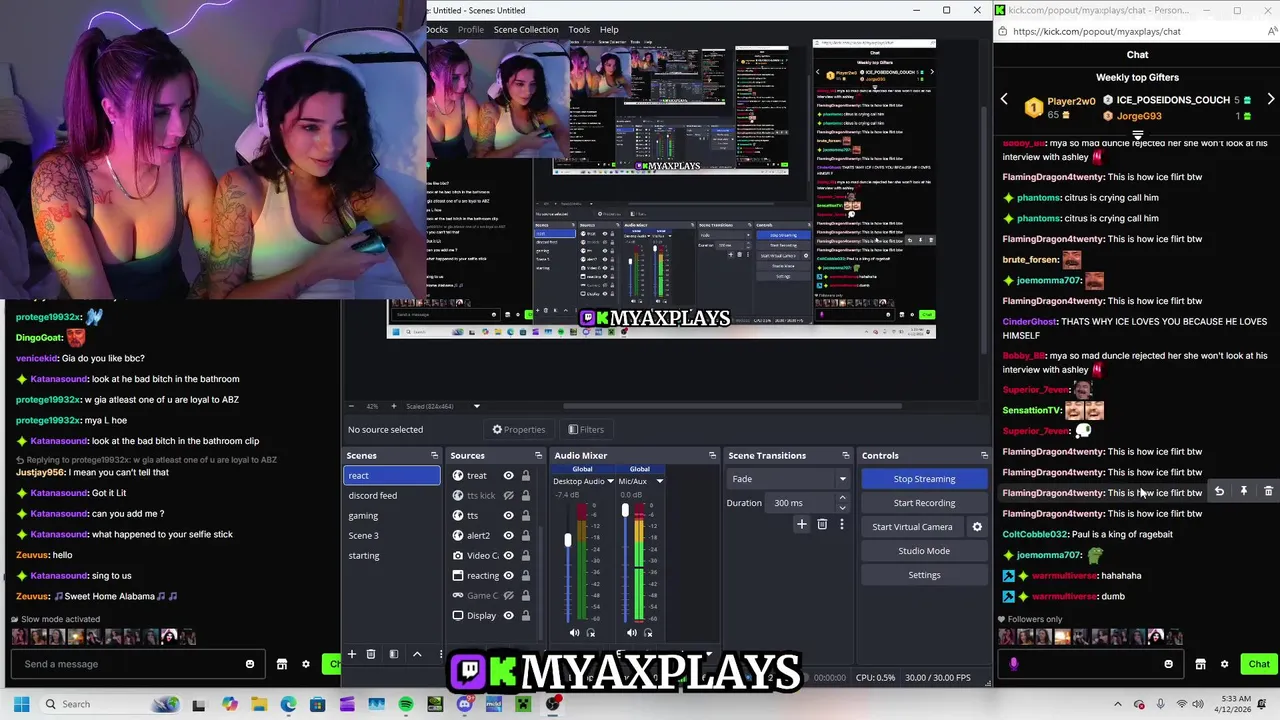Toggle the reacting source eye icon
This screenshot has height=720, width=1280.
coord(508,576)
